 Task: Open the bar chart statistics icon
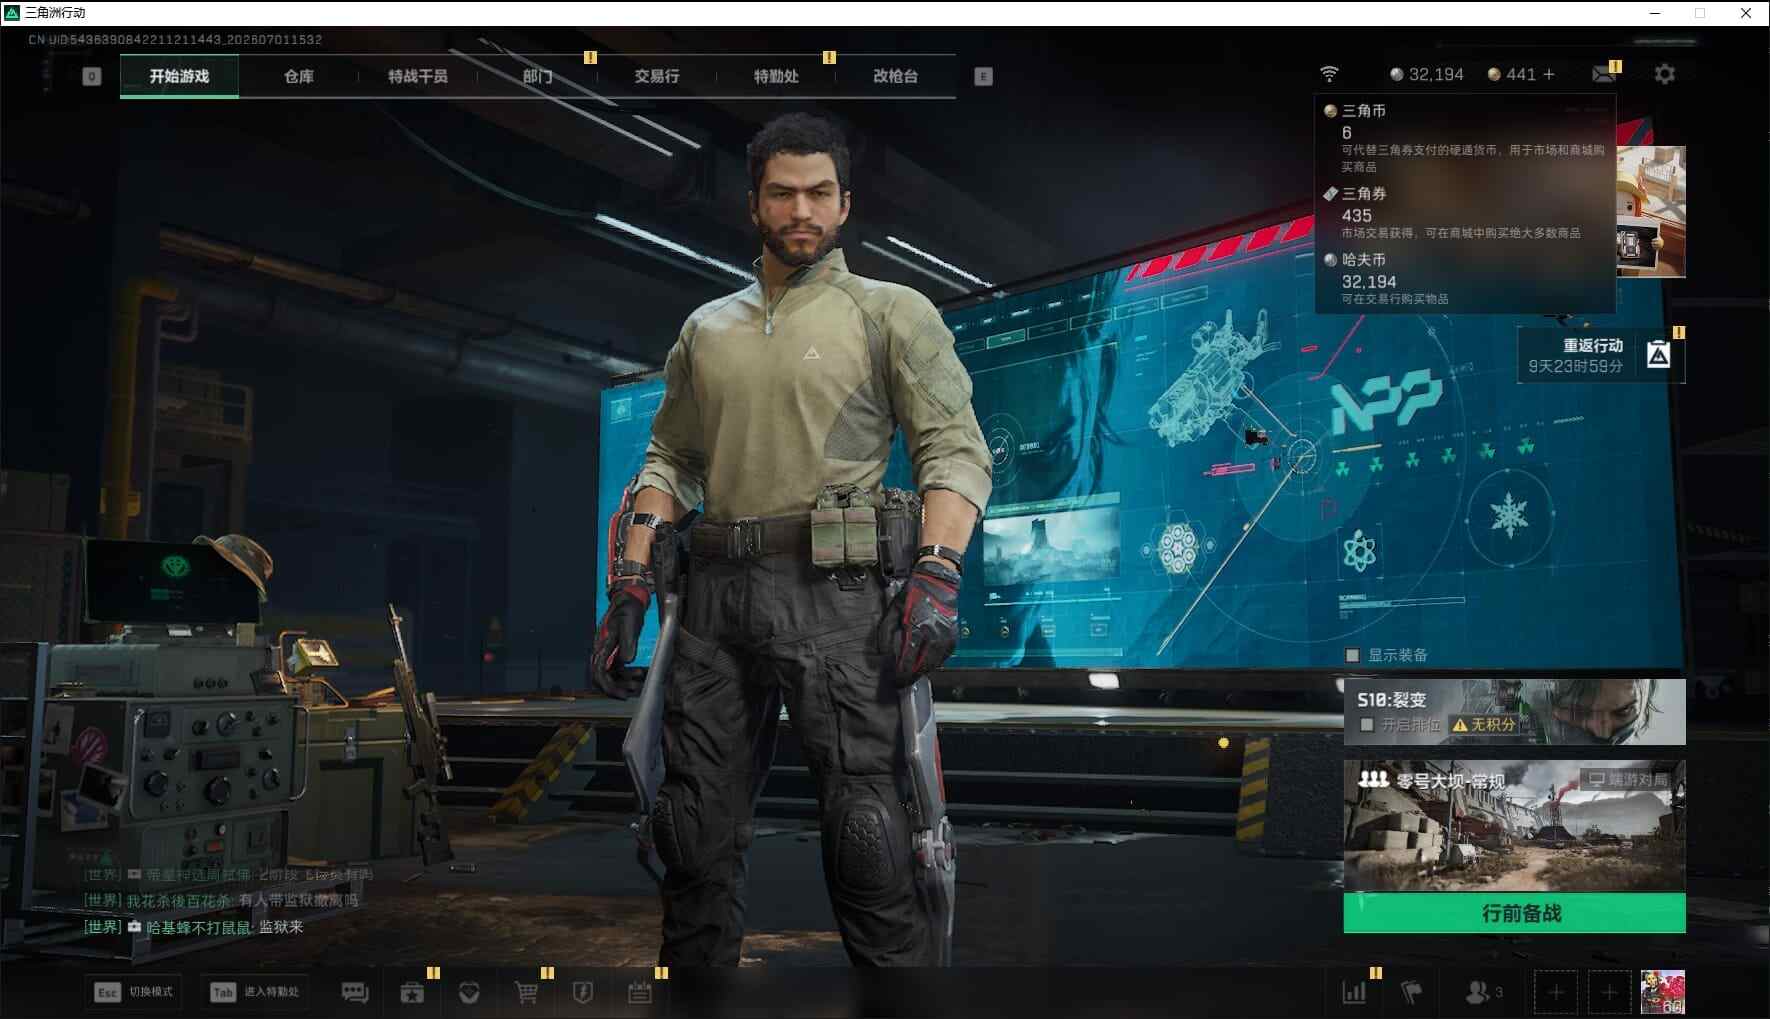click(x=1354, y=992)
